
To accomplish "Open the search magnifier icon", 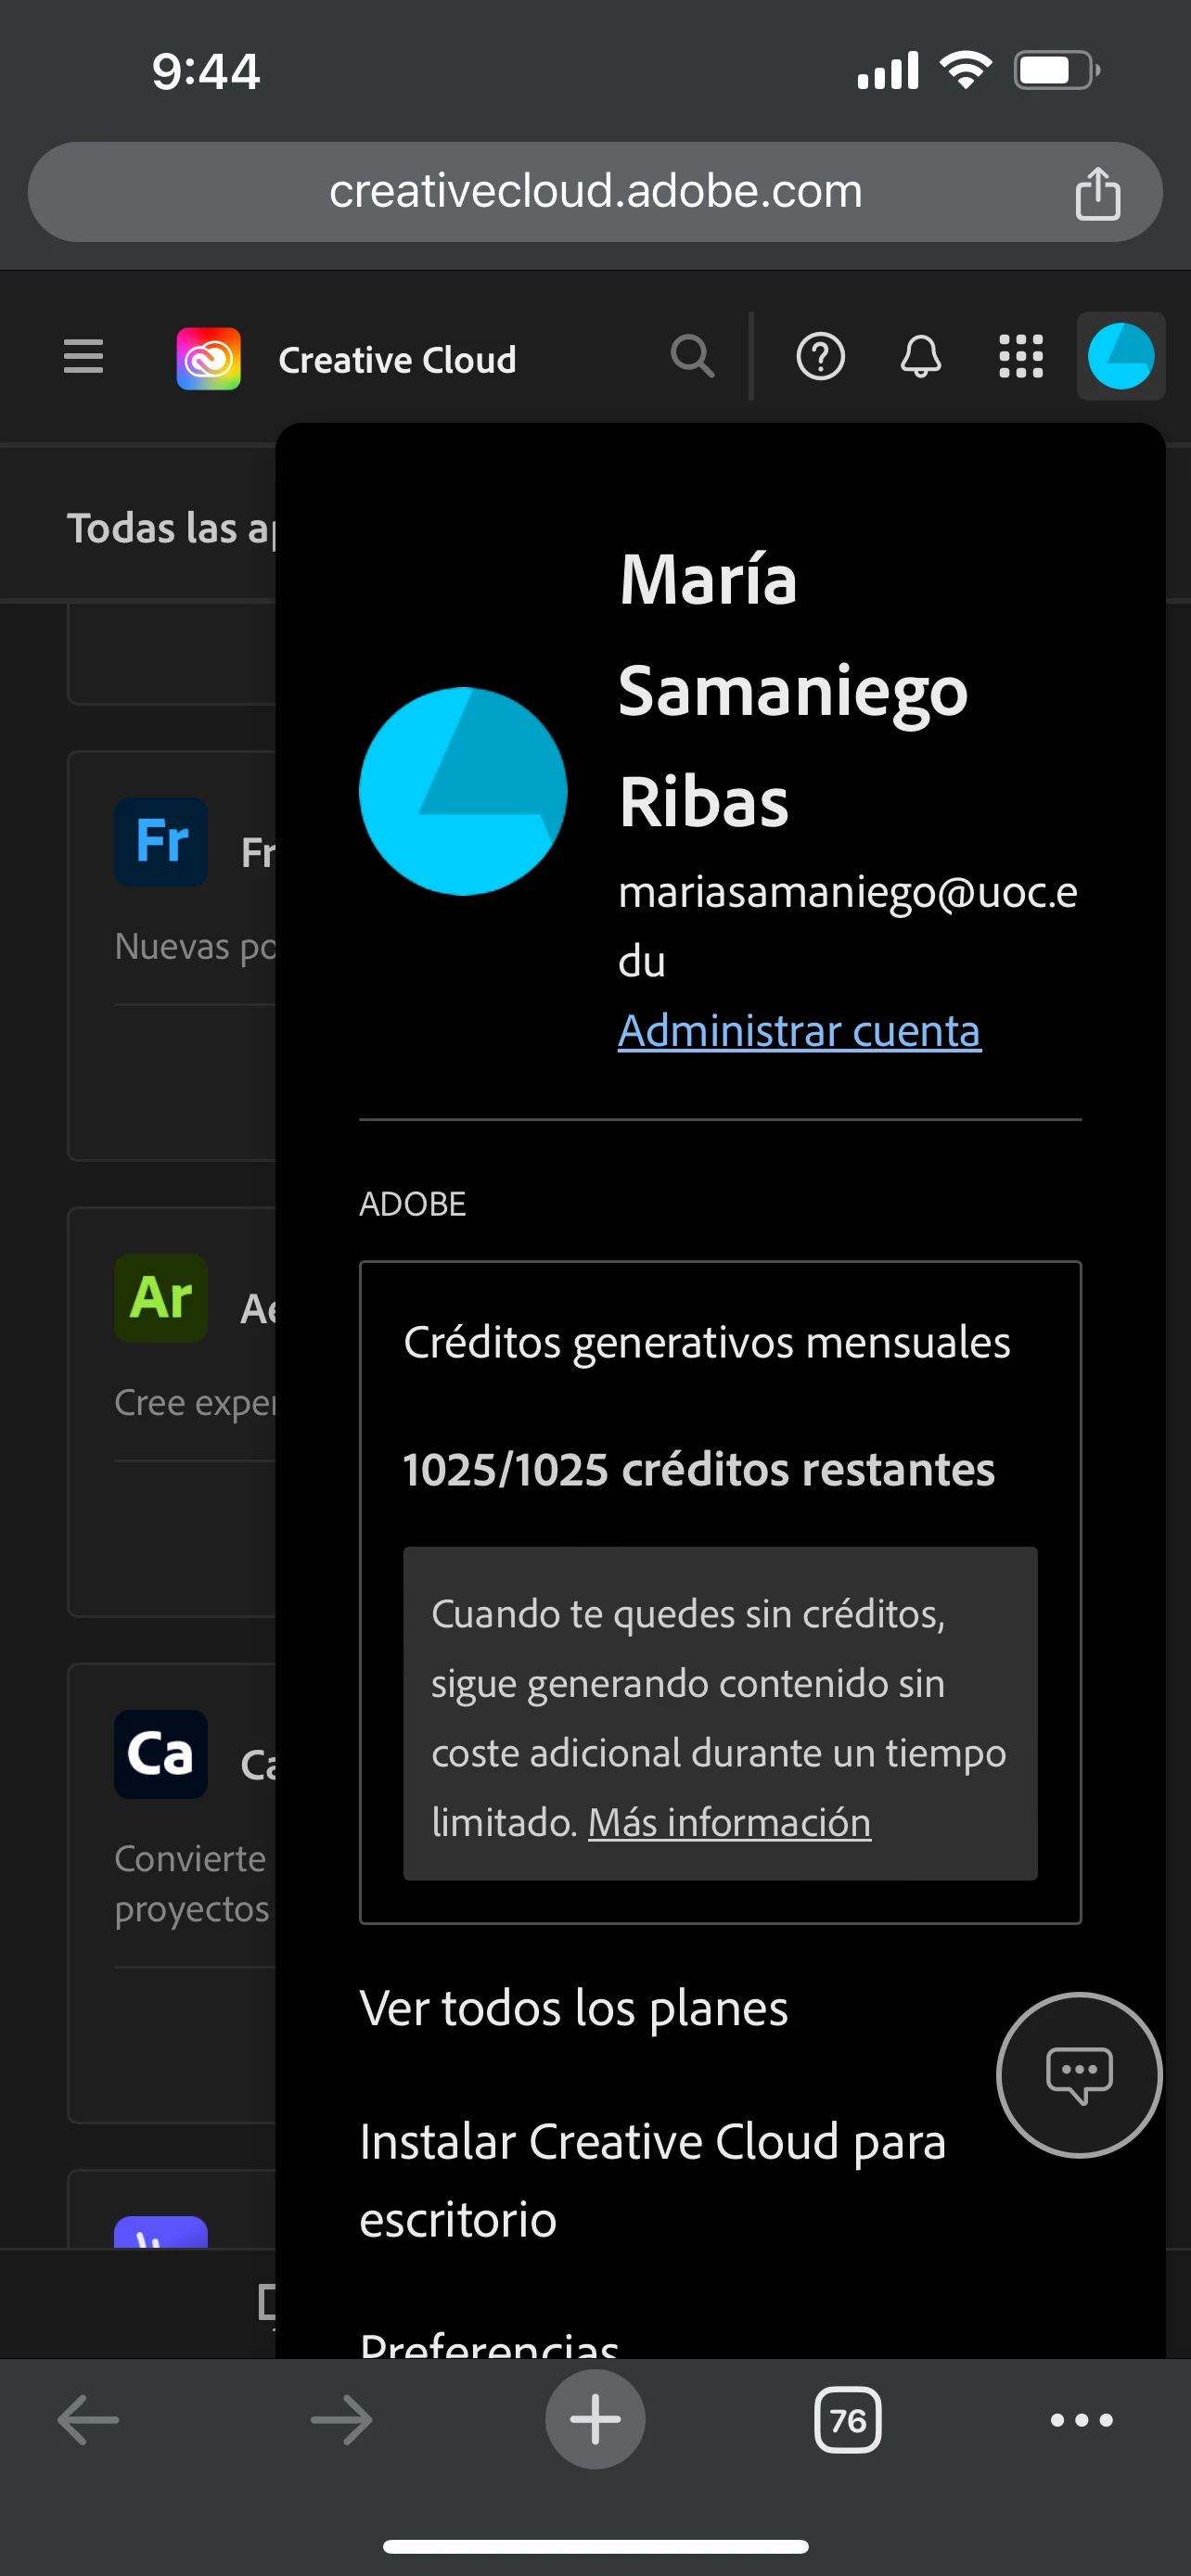I will click(x=692, y=357).
